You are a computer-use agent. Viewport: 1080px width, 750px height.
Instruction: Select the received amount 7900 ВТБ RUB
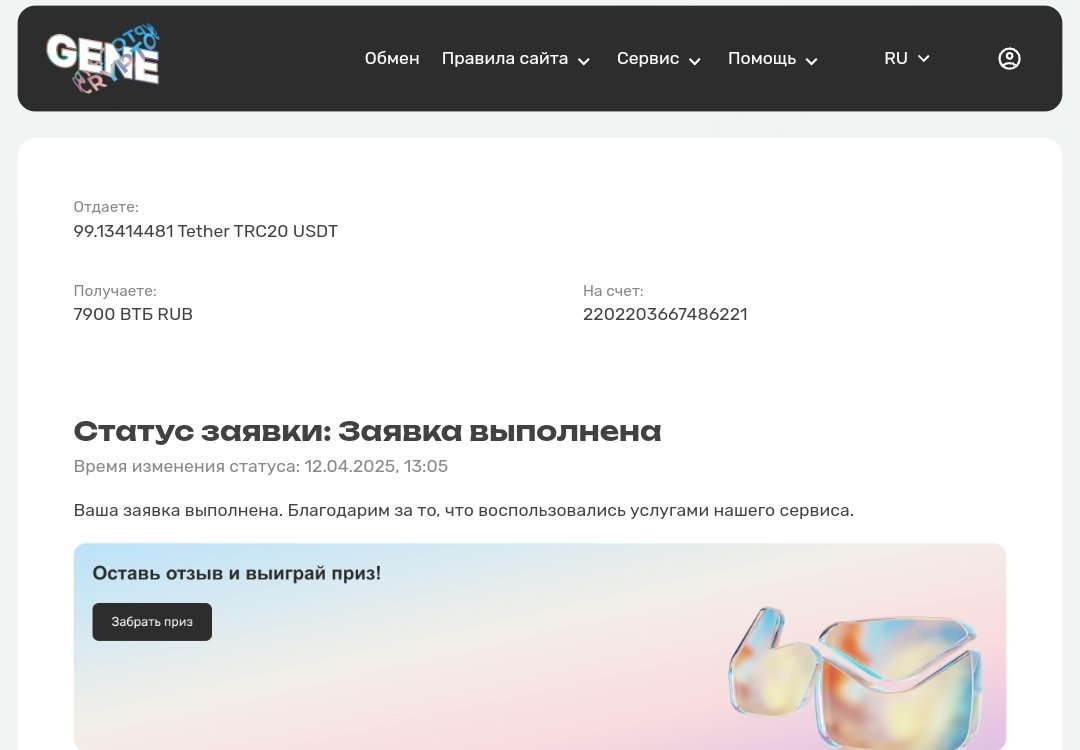(133, 314)
